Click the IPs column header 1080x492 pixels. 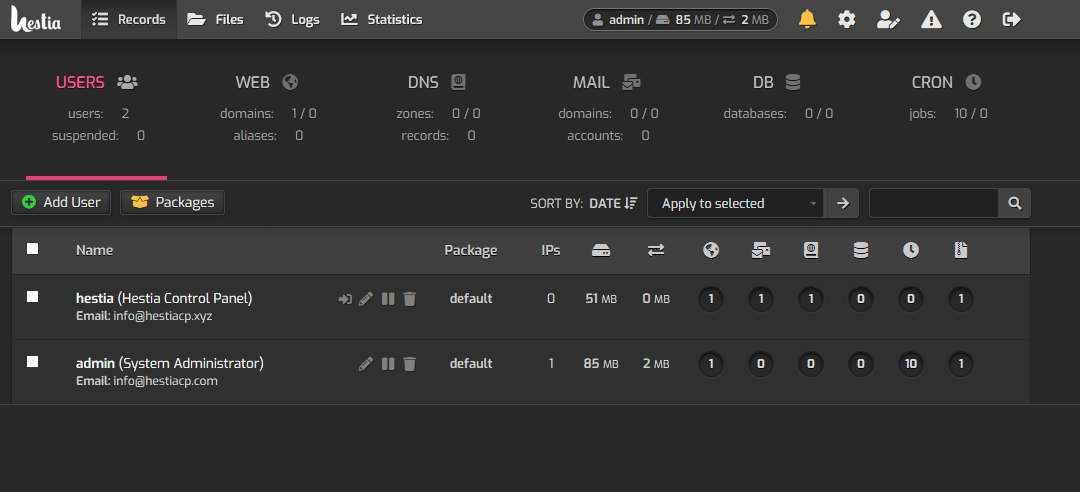550,250
